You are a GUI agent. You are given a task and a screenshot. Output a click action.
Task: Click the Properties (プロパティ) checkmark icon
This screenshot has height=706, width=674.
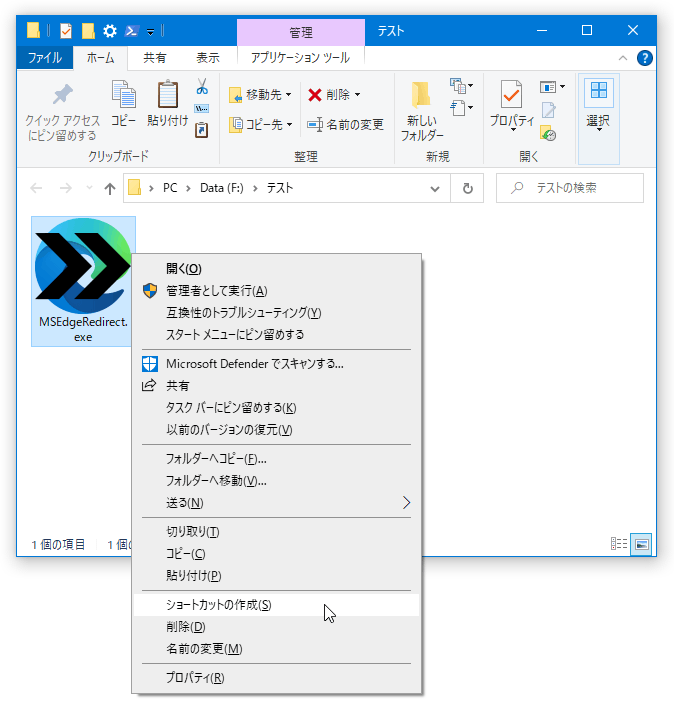pos(512,95)
